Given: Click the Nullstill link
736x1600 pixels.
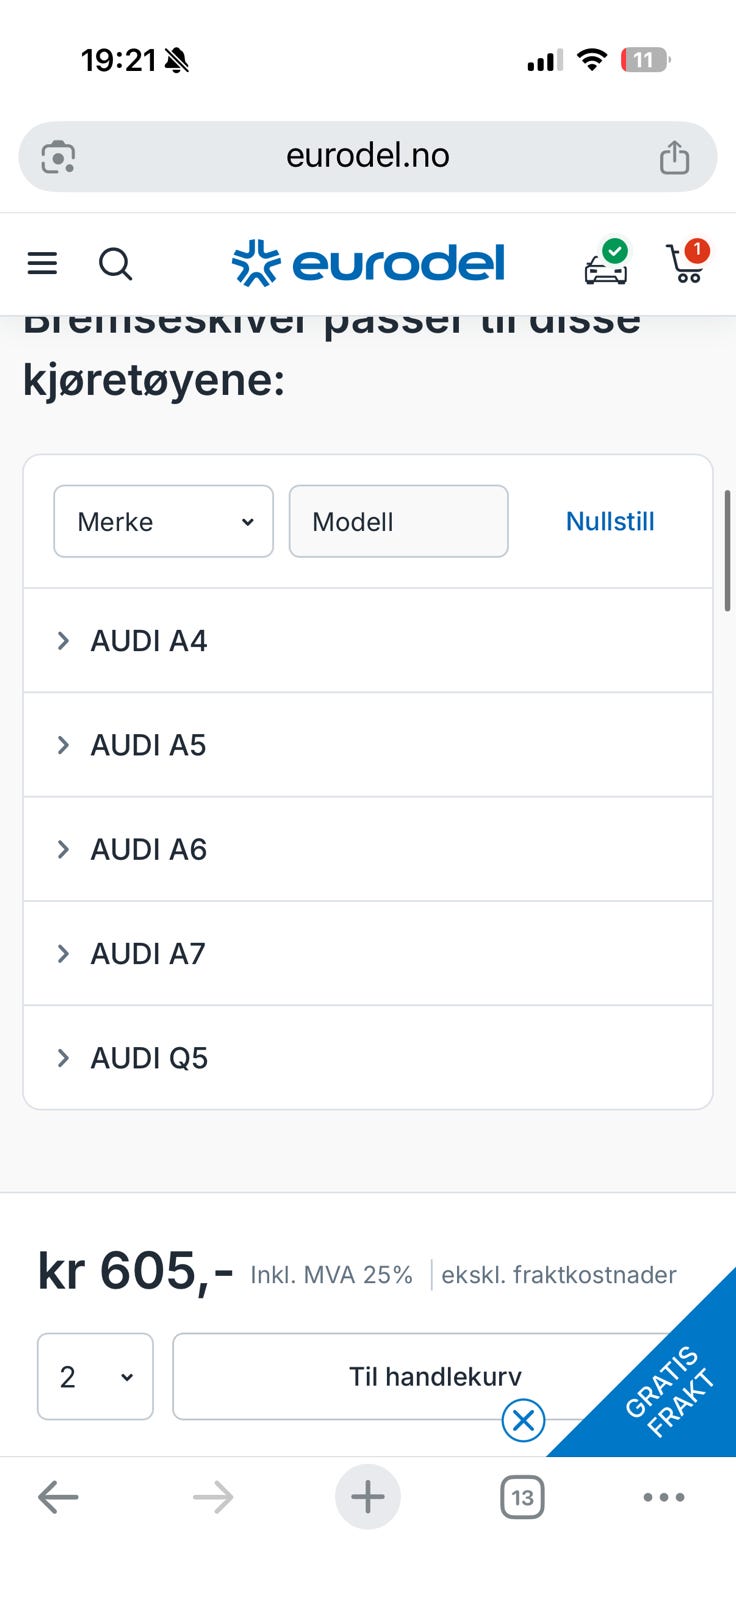Looking at the screenshot, I should coord(610,521).
